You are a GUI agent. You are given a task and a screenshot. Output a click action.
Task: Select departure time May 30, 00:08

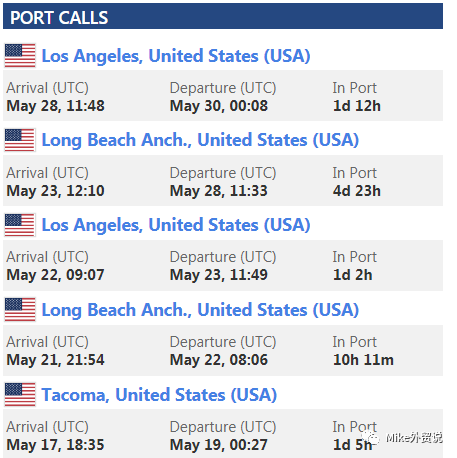tap(219, 106)
